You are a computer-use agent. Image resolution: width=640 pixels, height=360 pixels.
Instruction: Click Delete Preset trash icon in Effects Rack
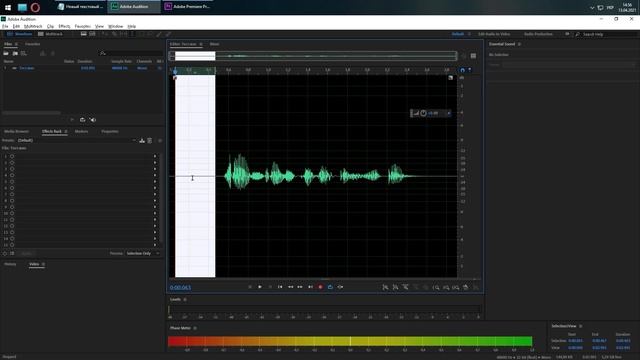pyautogui.click(x=150, y=140)
